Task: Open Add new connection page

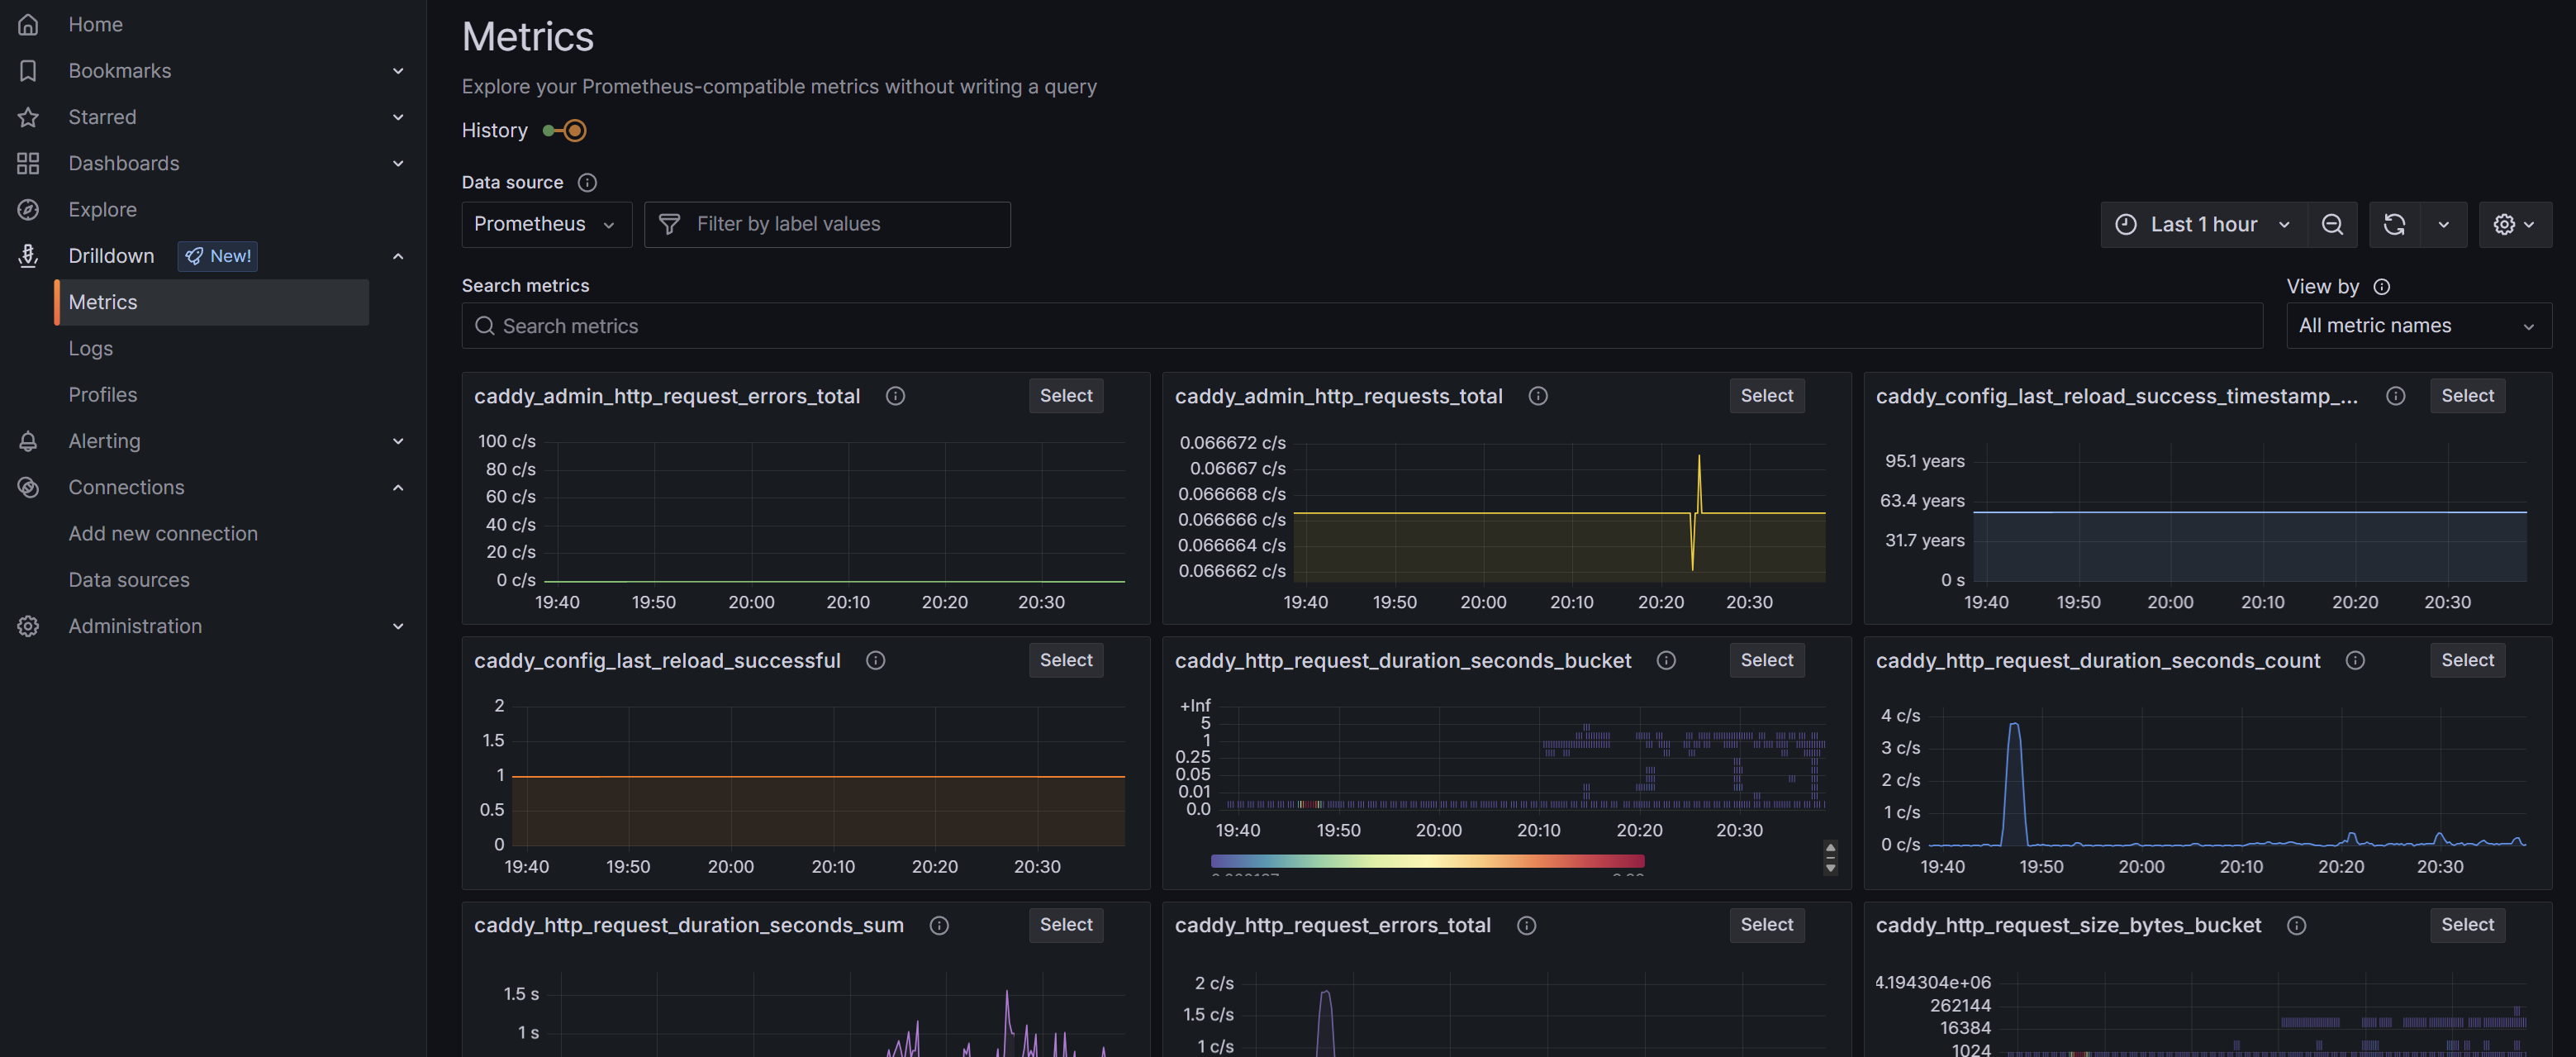Action: tap(163, 534)
